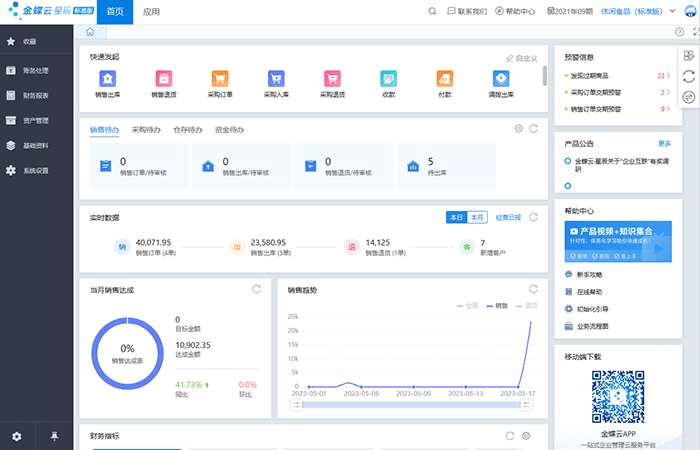Click the 付款 quick launch icon
Screen dimensions: 700x450
[444, 79]
